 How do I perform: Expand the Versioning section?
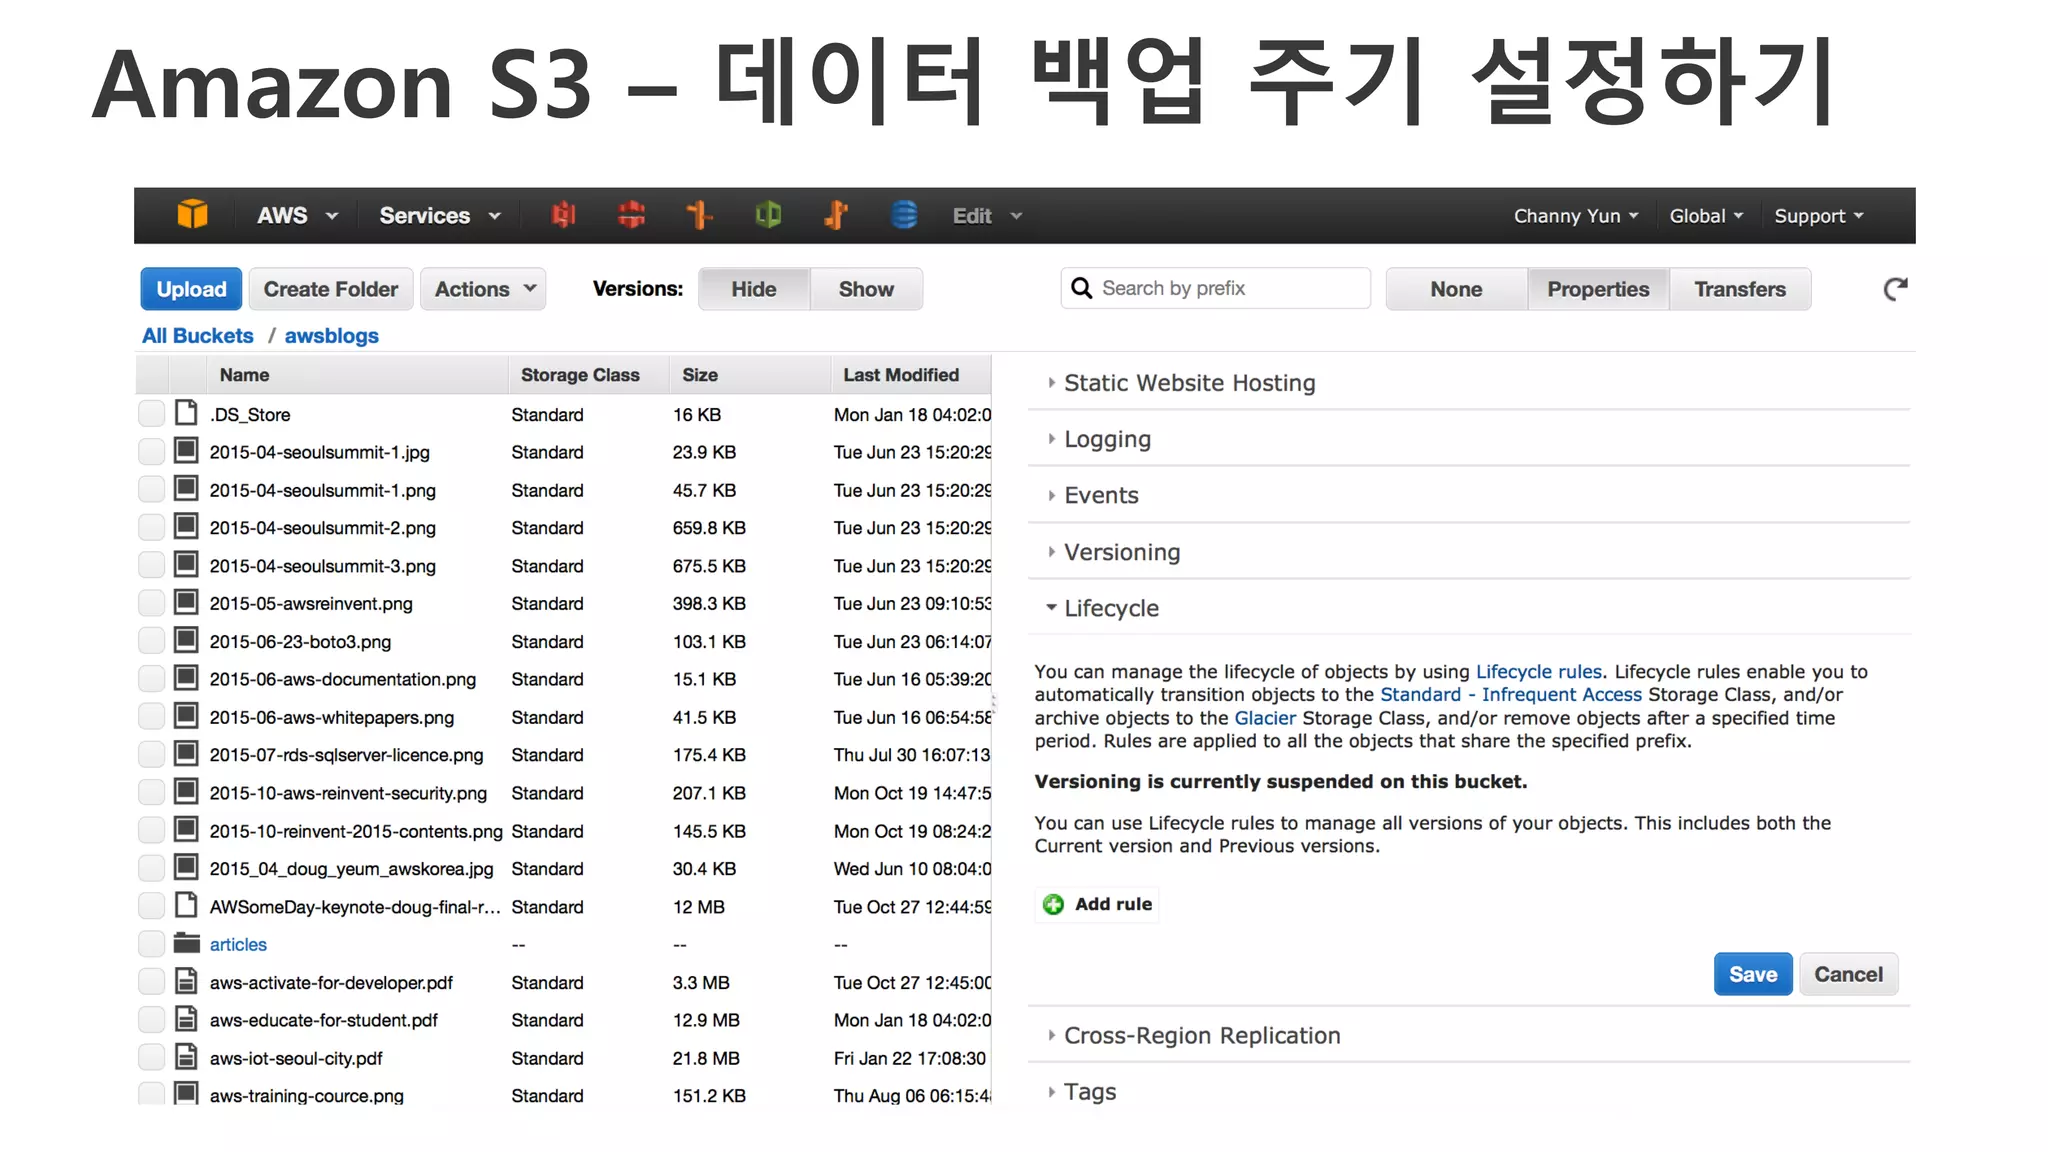pyautogui.click(x=1121, y=552)
